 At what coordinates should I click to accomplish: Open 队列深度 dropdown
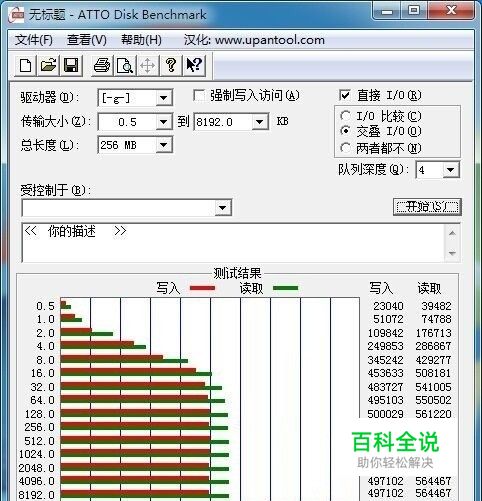450,170
